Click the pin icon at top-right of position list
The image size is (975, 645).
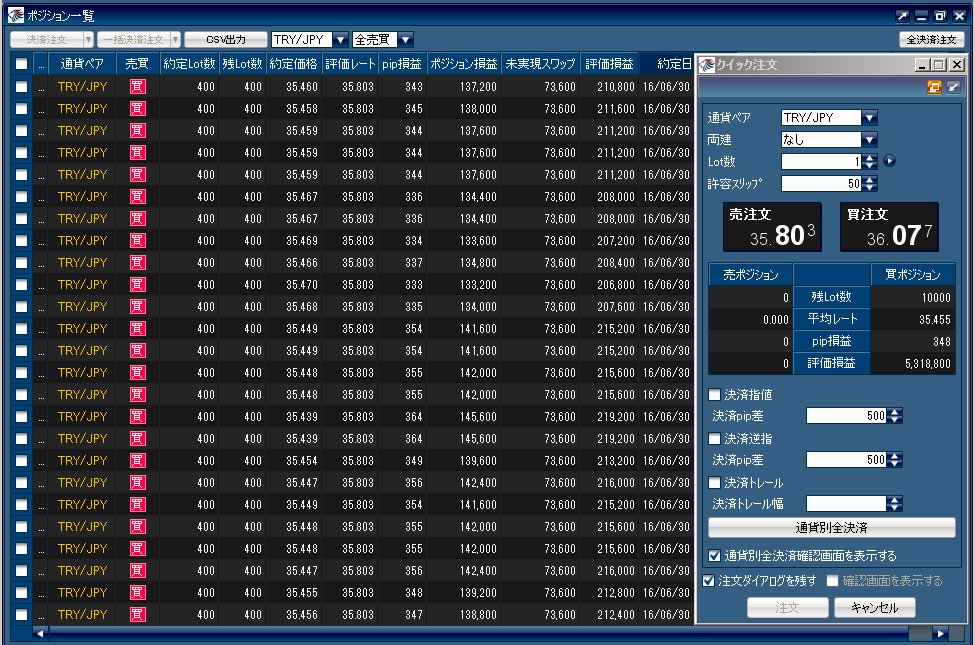902,16
